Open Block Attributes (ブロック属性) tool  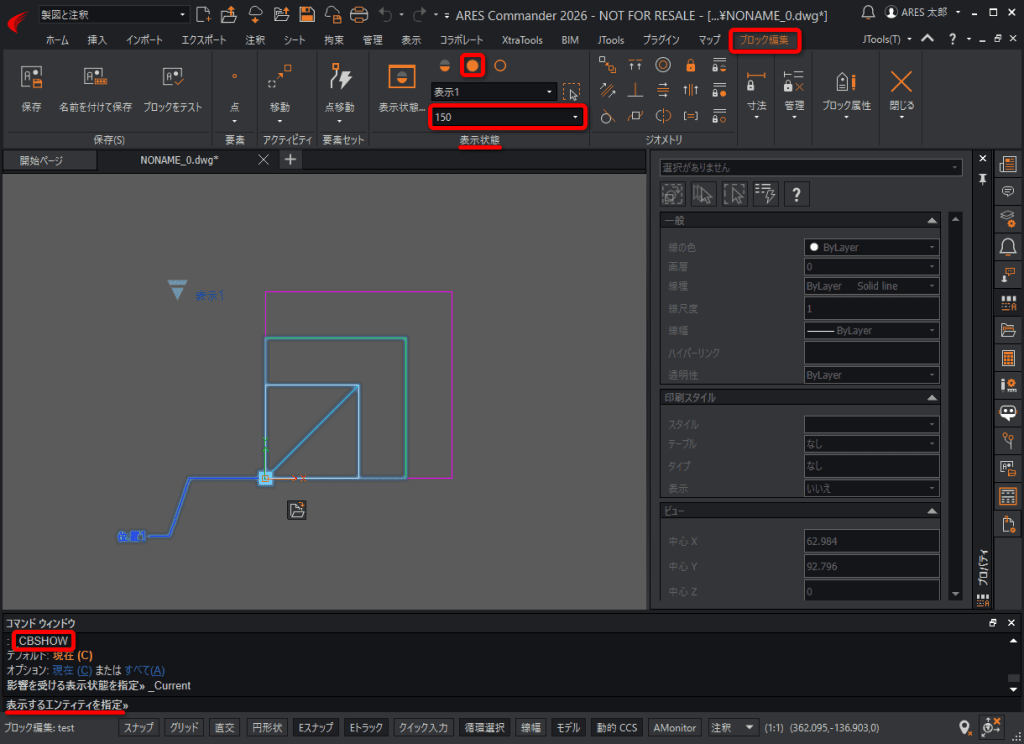(846, 82)
